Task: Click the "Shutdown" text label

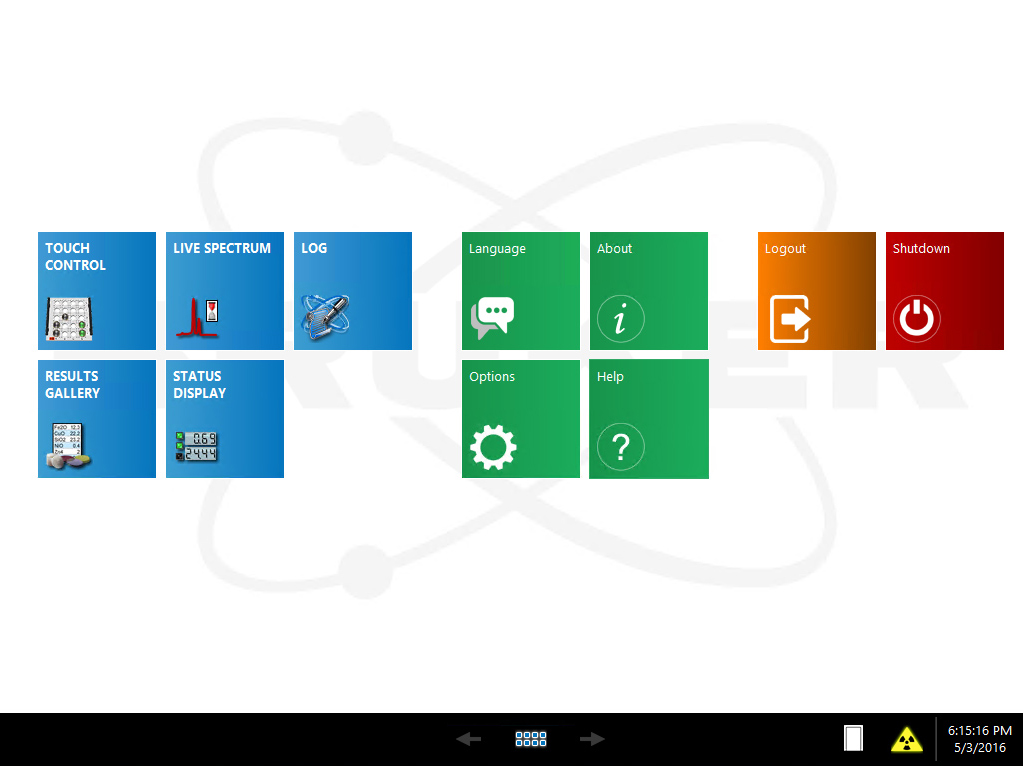Action: pos(921,249)
